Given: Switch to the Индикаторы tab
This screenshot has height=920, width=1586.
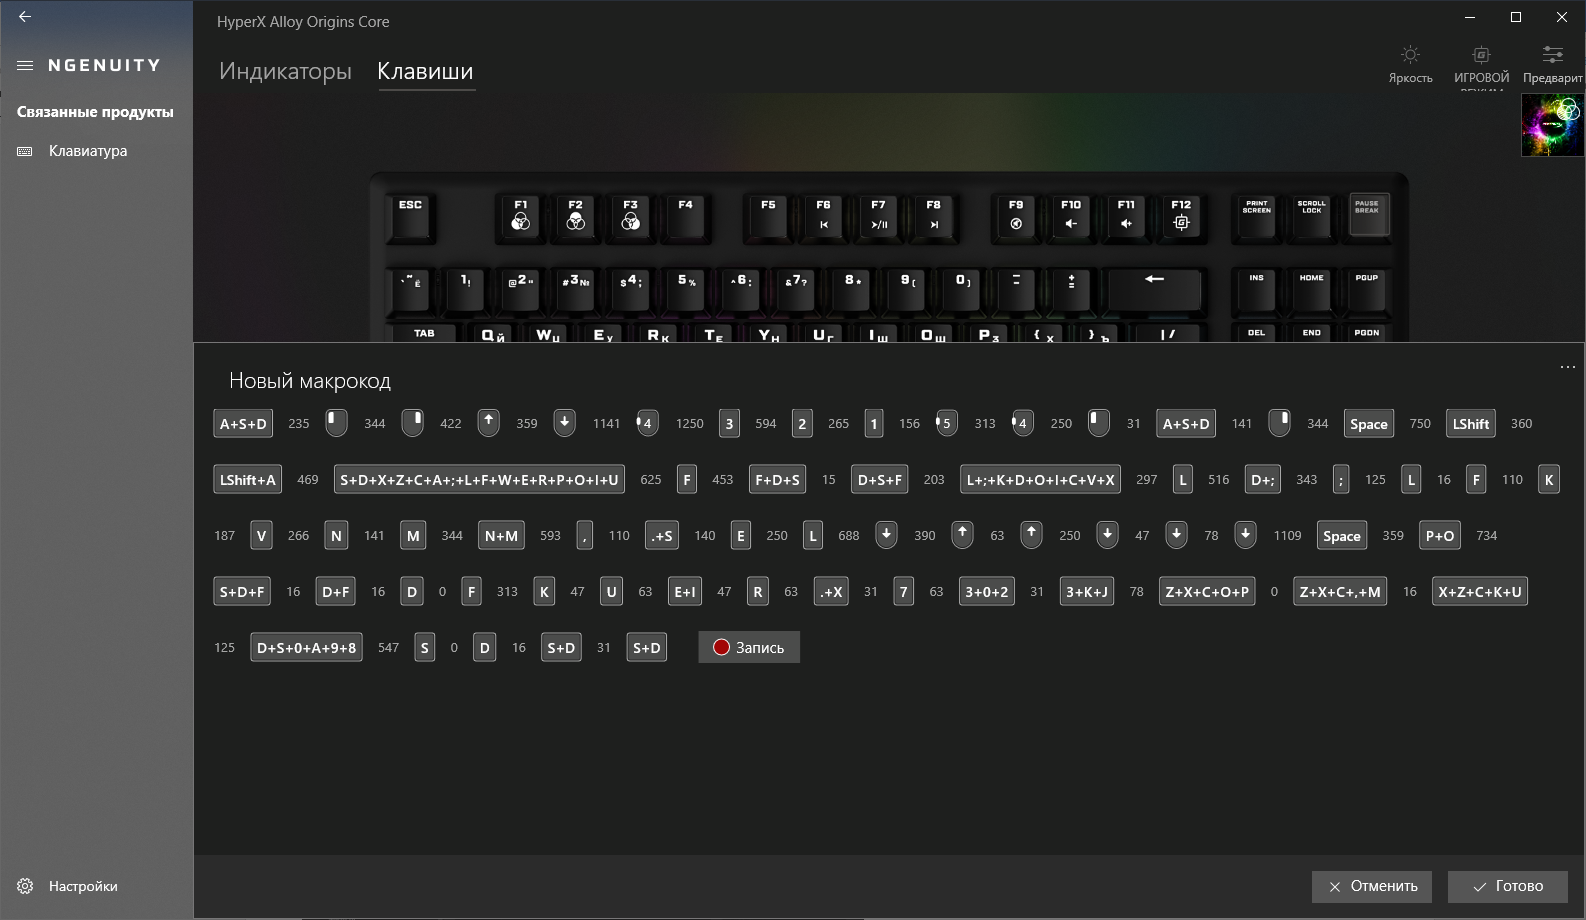Looking at the screenshot, I should [x=285, y=71].
